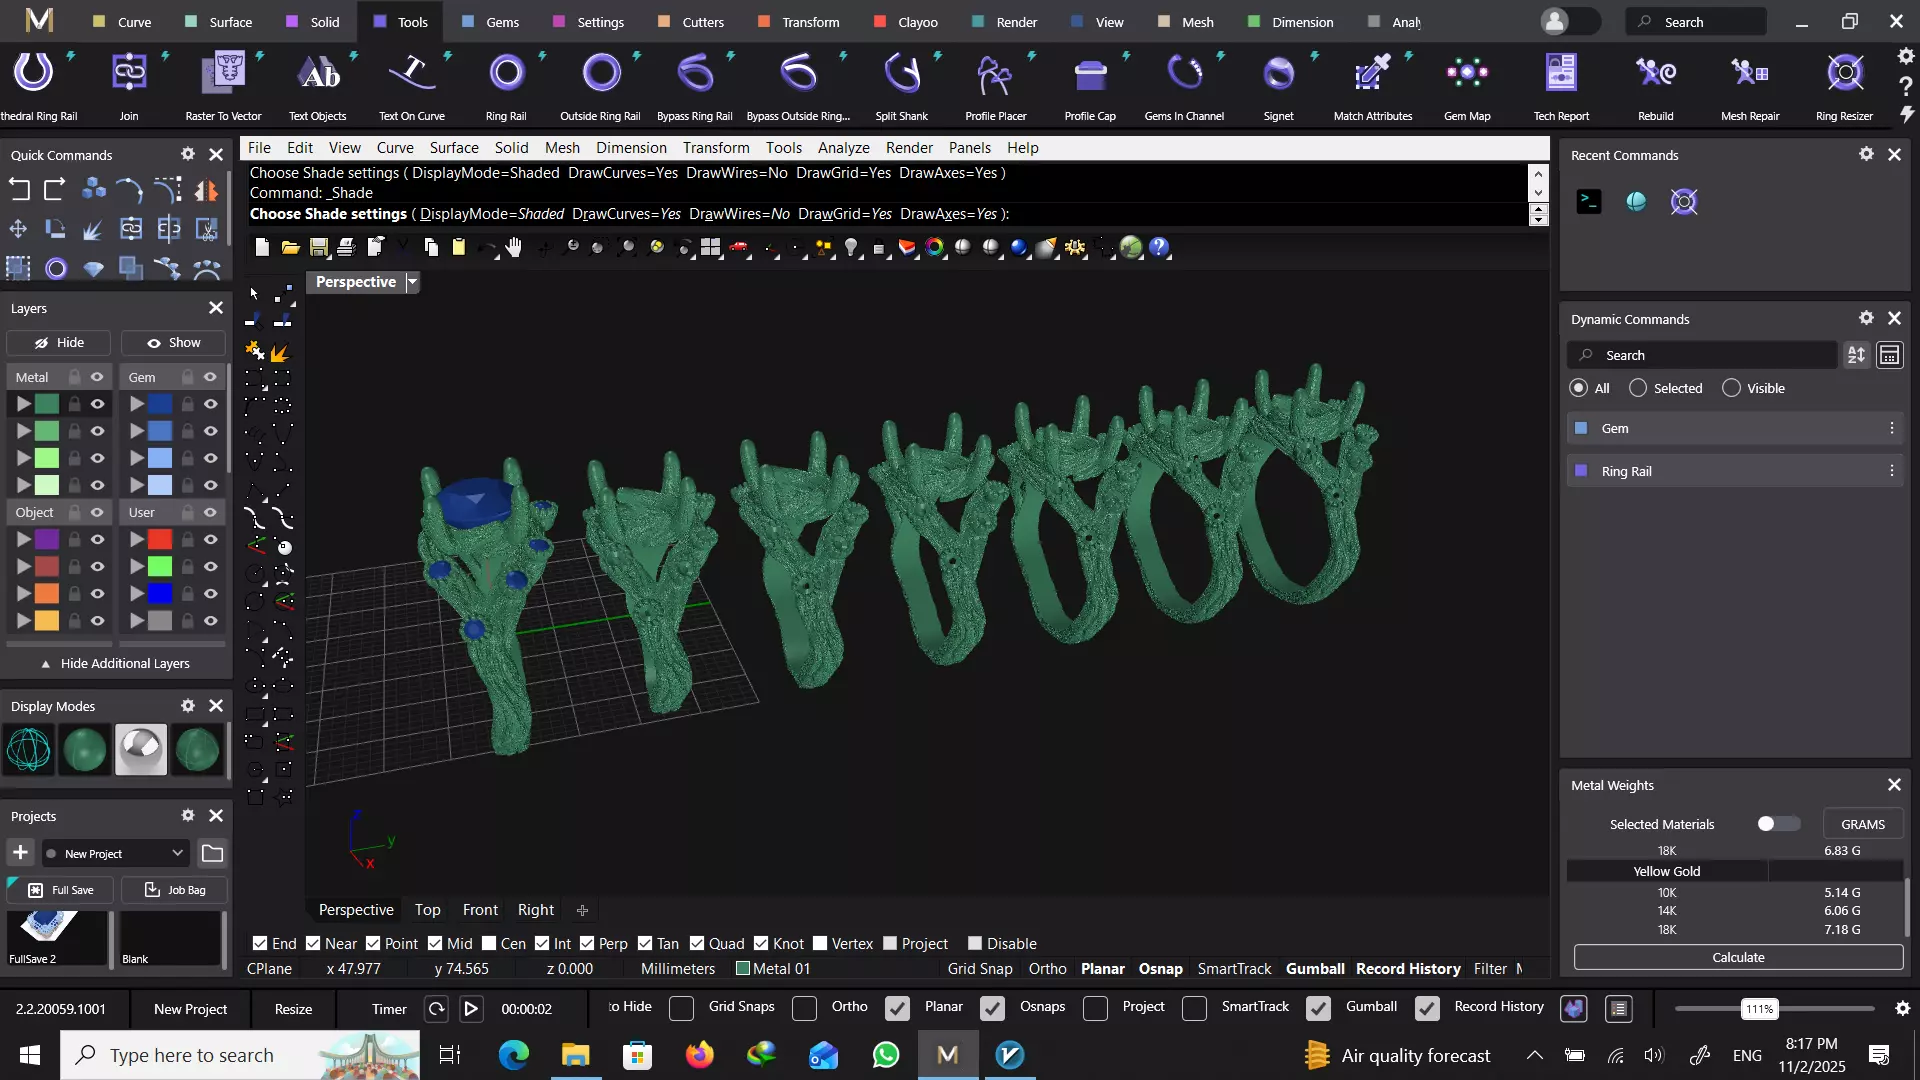1920x1080 pixels.
Task: Open the Gems In Channel tool
Action: point(1184,85)
